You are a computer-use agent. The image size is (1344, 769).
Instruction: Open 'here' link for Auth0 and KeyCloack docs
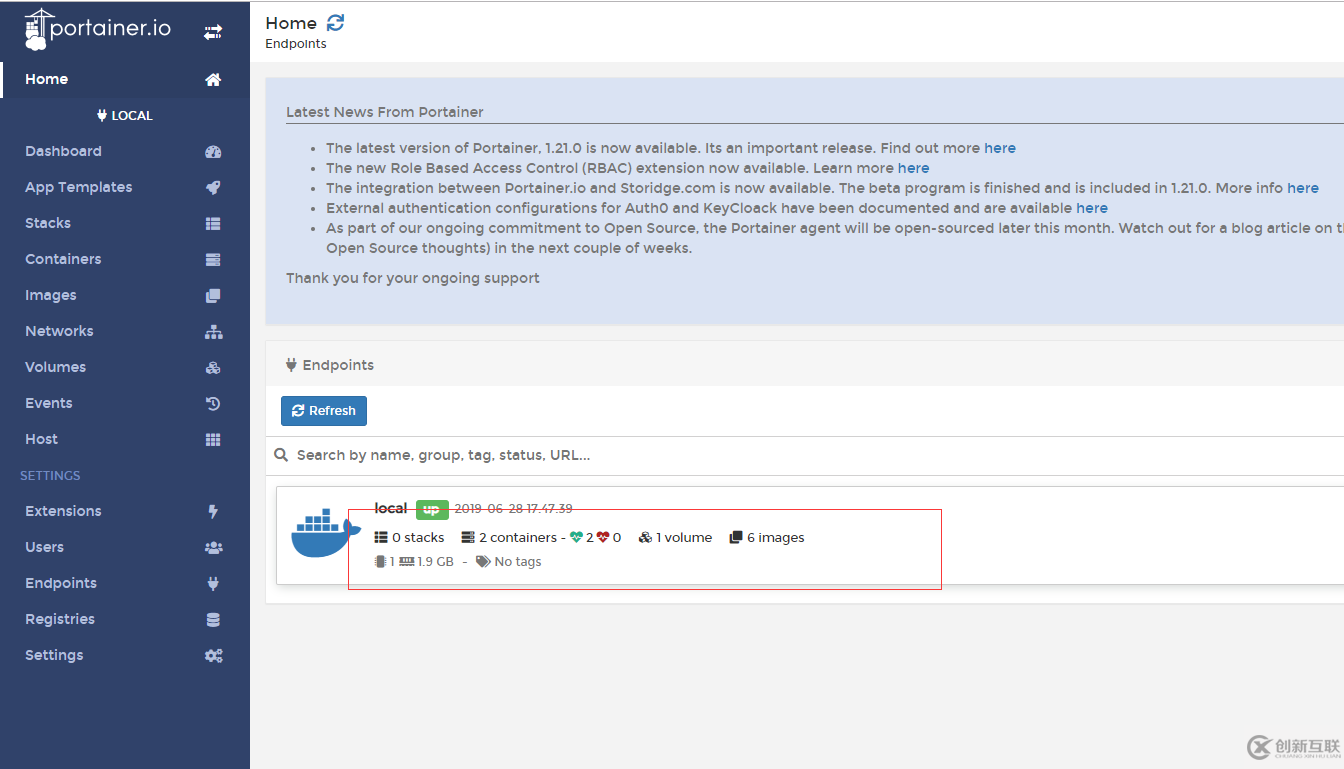1092,208
